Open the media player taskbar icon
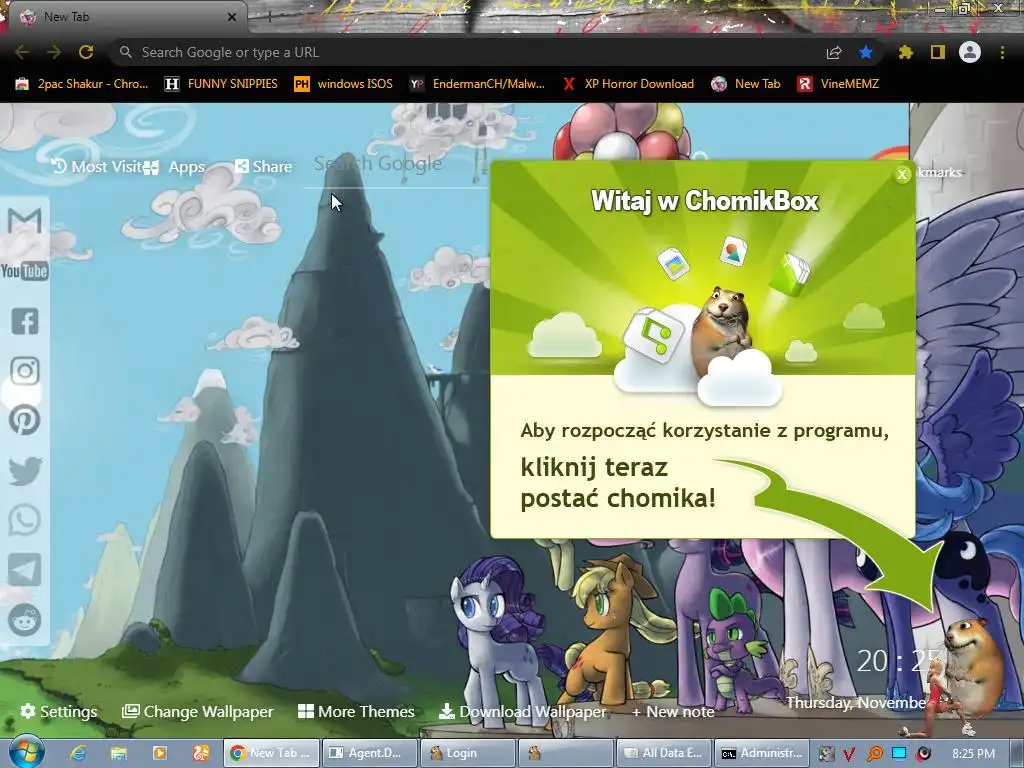The height and width of the screenshot is (768, 1024). [159, 753]
